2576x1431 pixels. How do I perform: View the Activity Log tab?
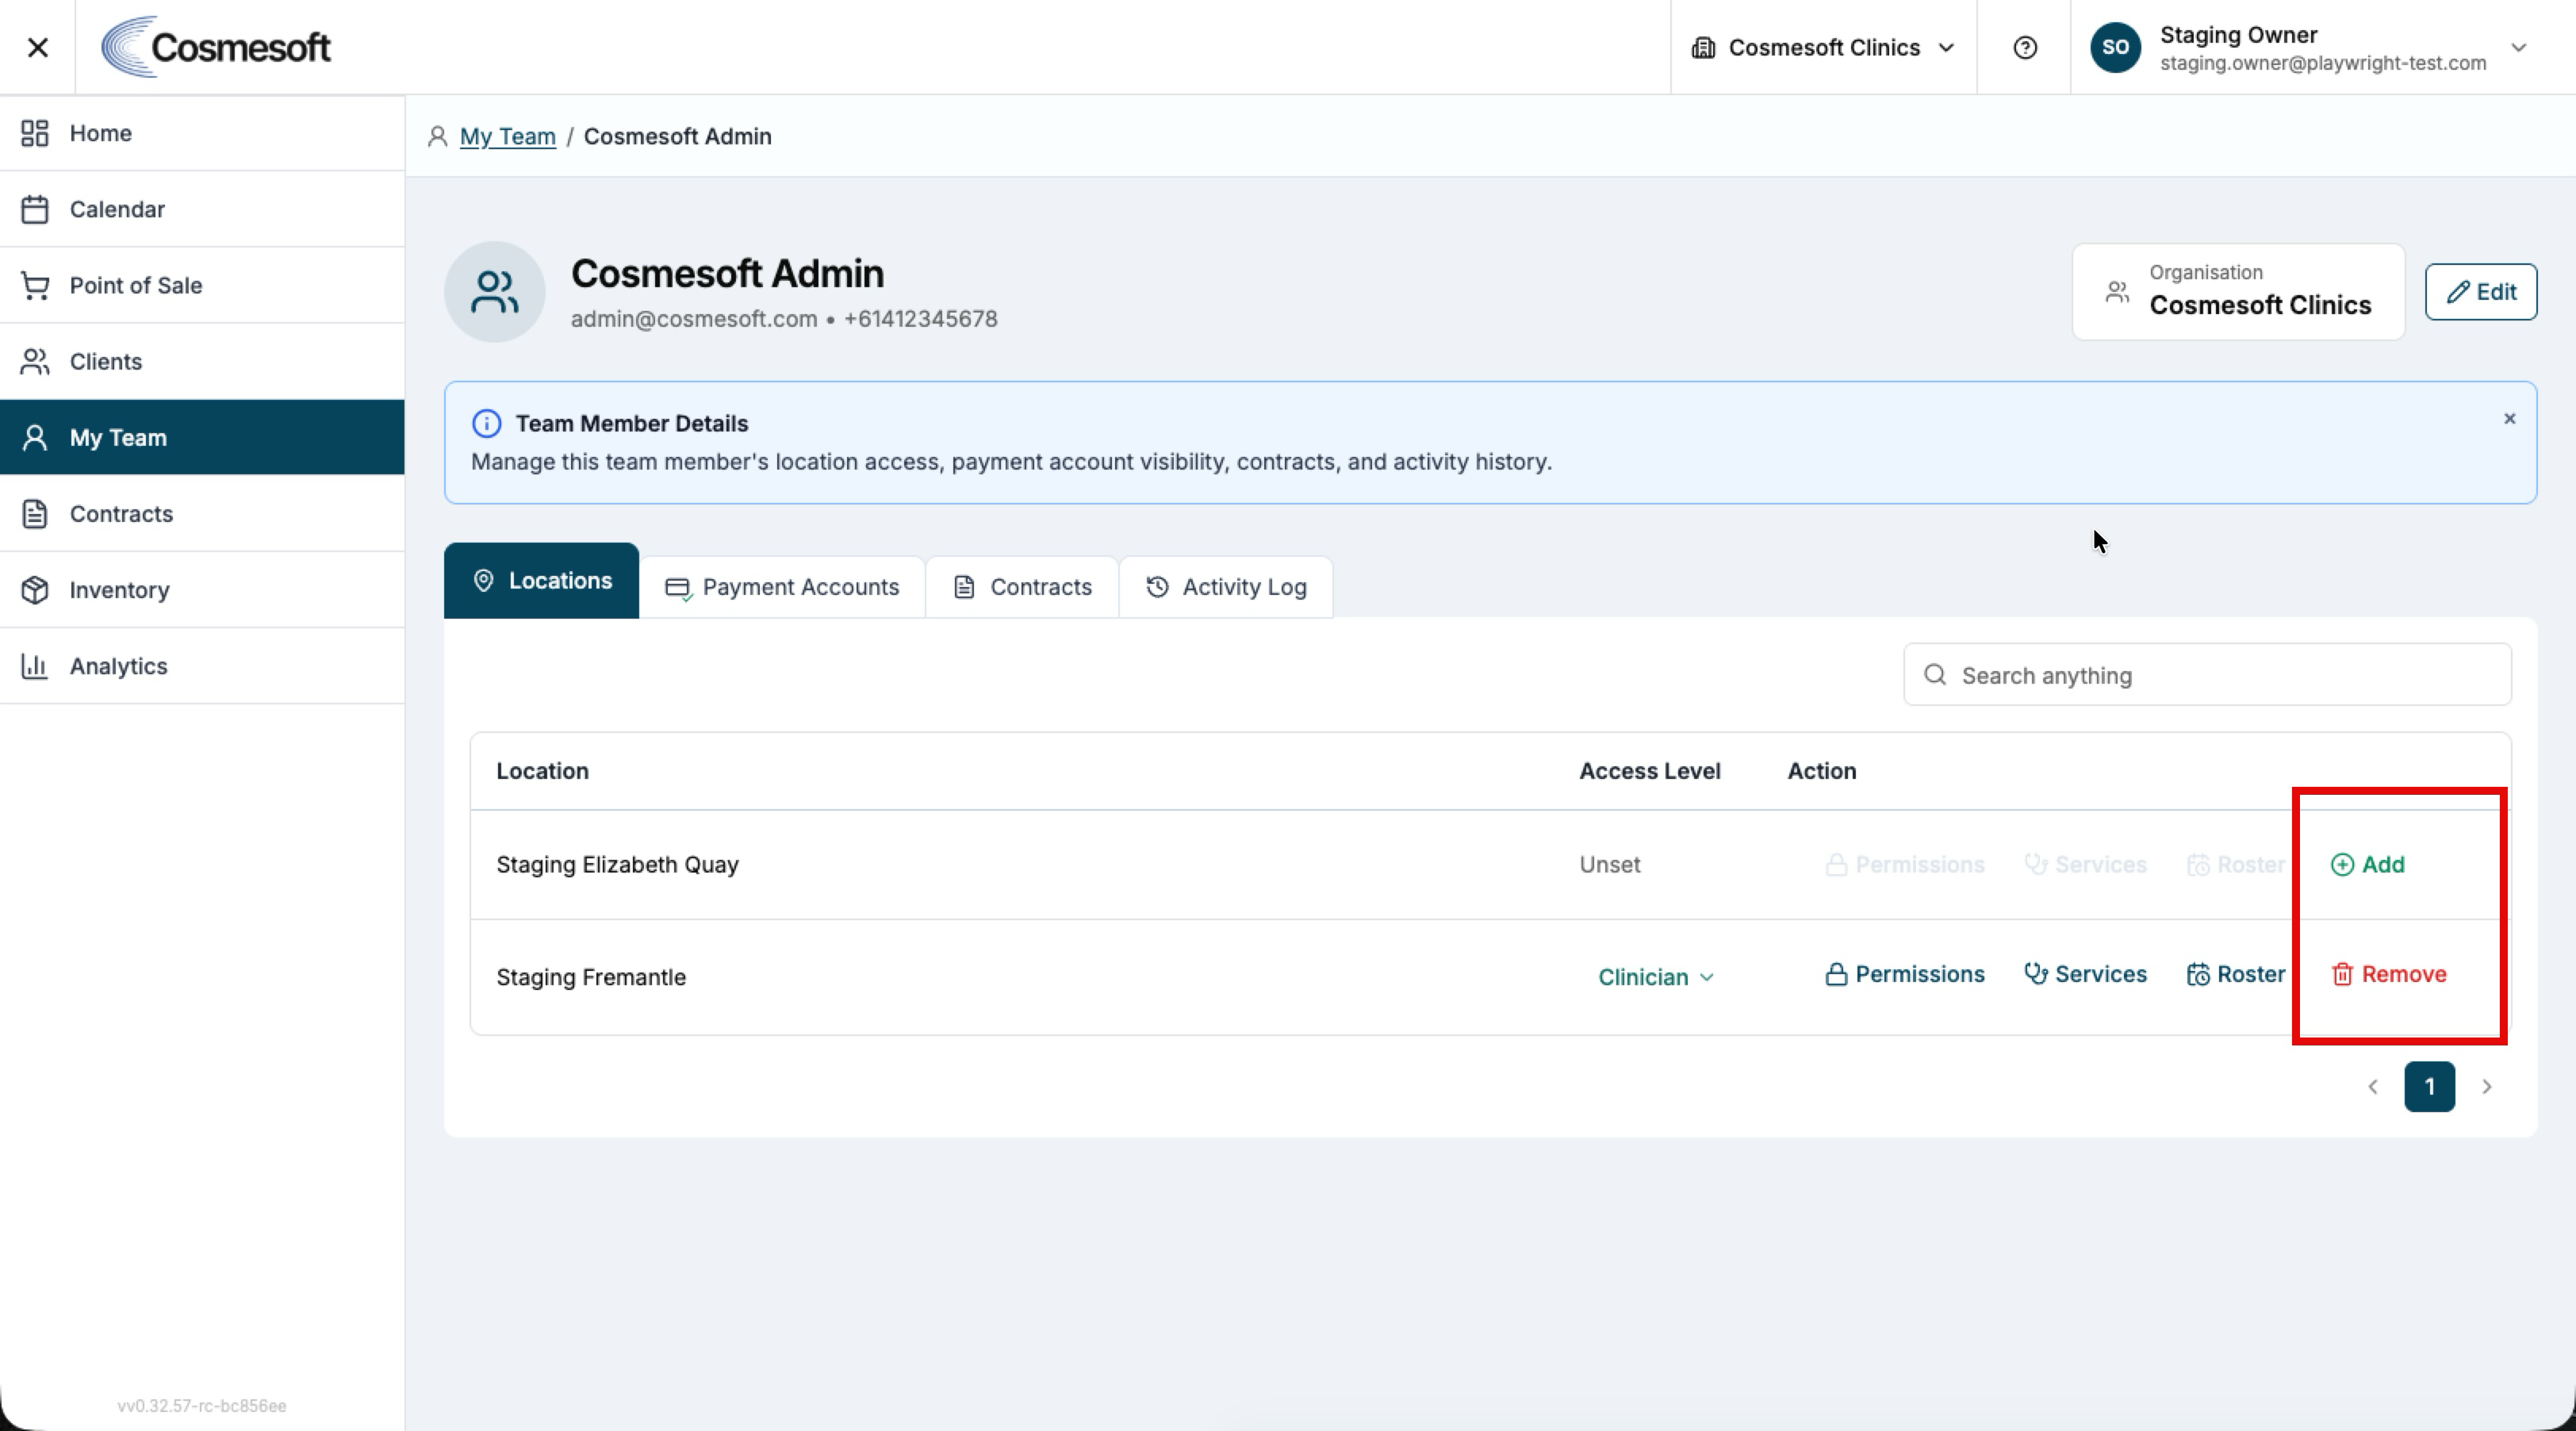coord(1226,587)
